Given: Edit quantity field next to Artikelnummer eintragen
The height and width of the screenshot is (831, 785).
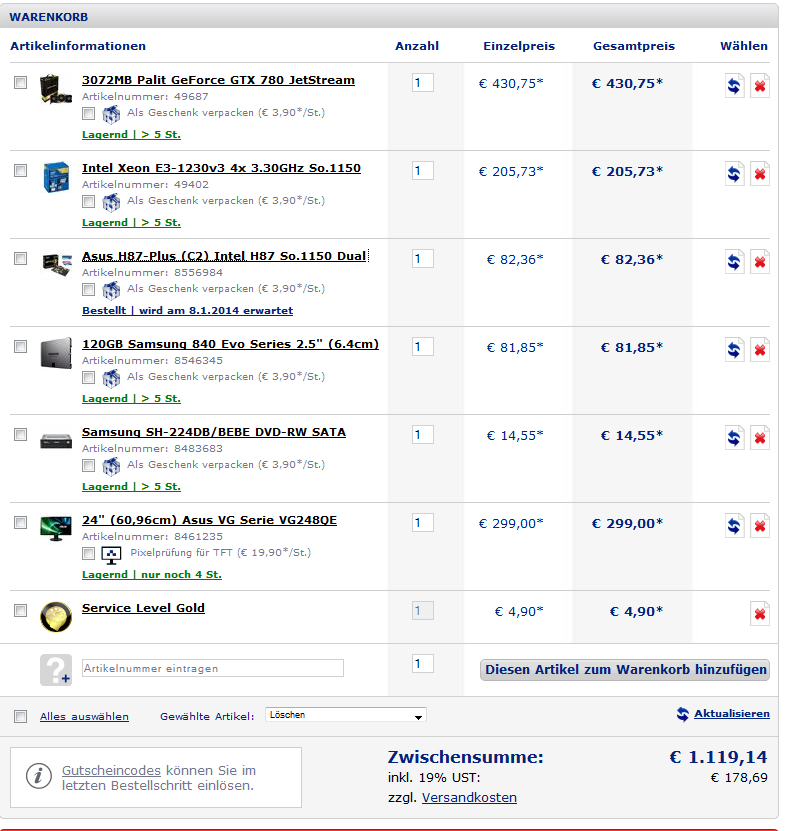Looking at the screenshot, I should coord(422,663).
